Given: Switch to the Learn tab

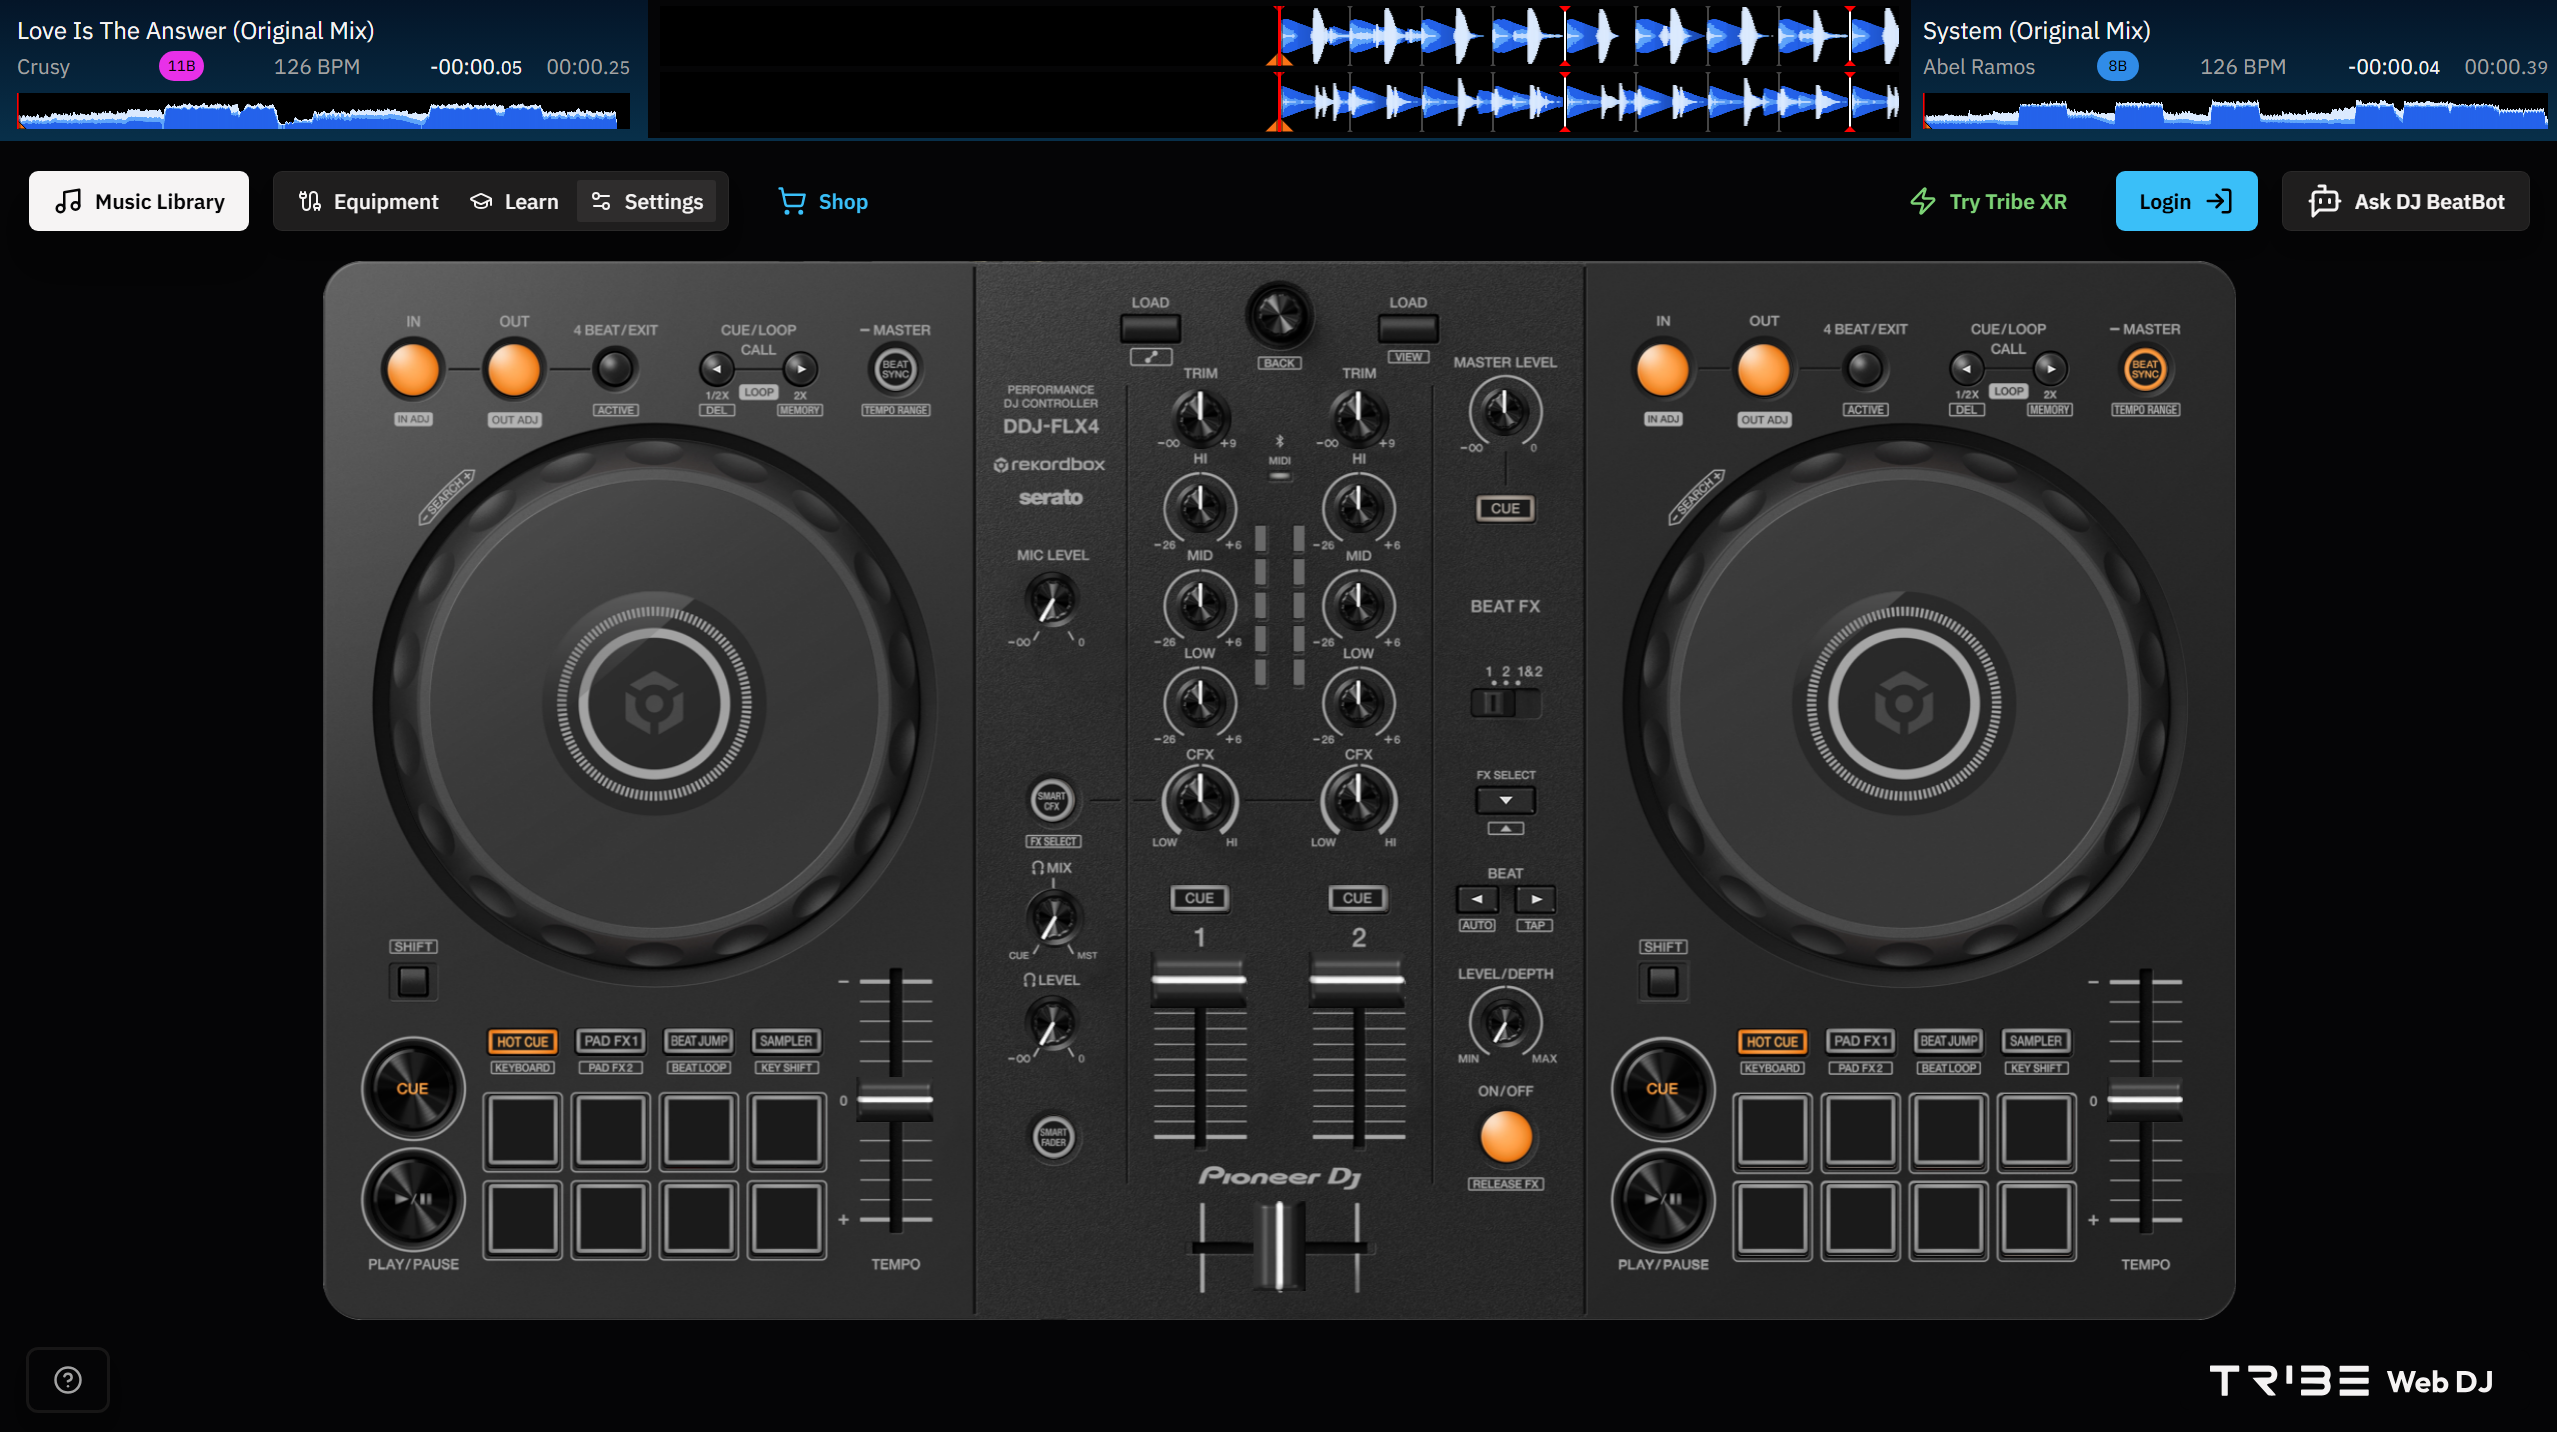Looking at the screenshot, I should 514,201.
